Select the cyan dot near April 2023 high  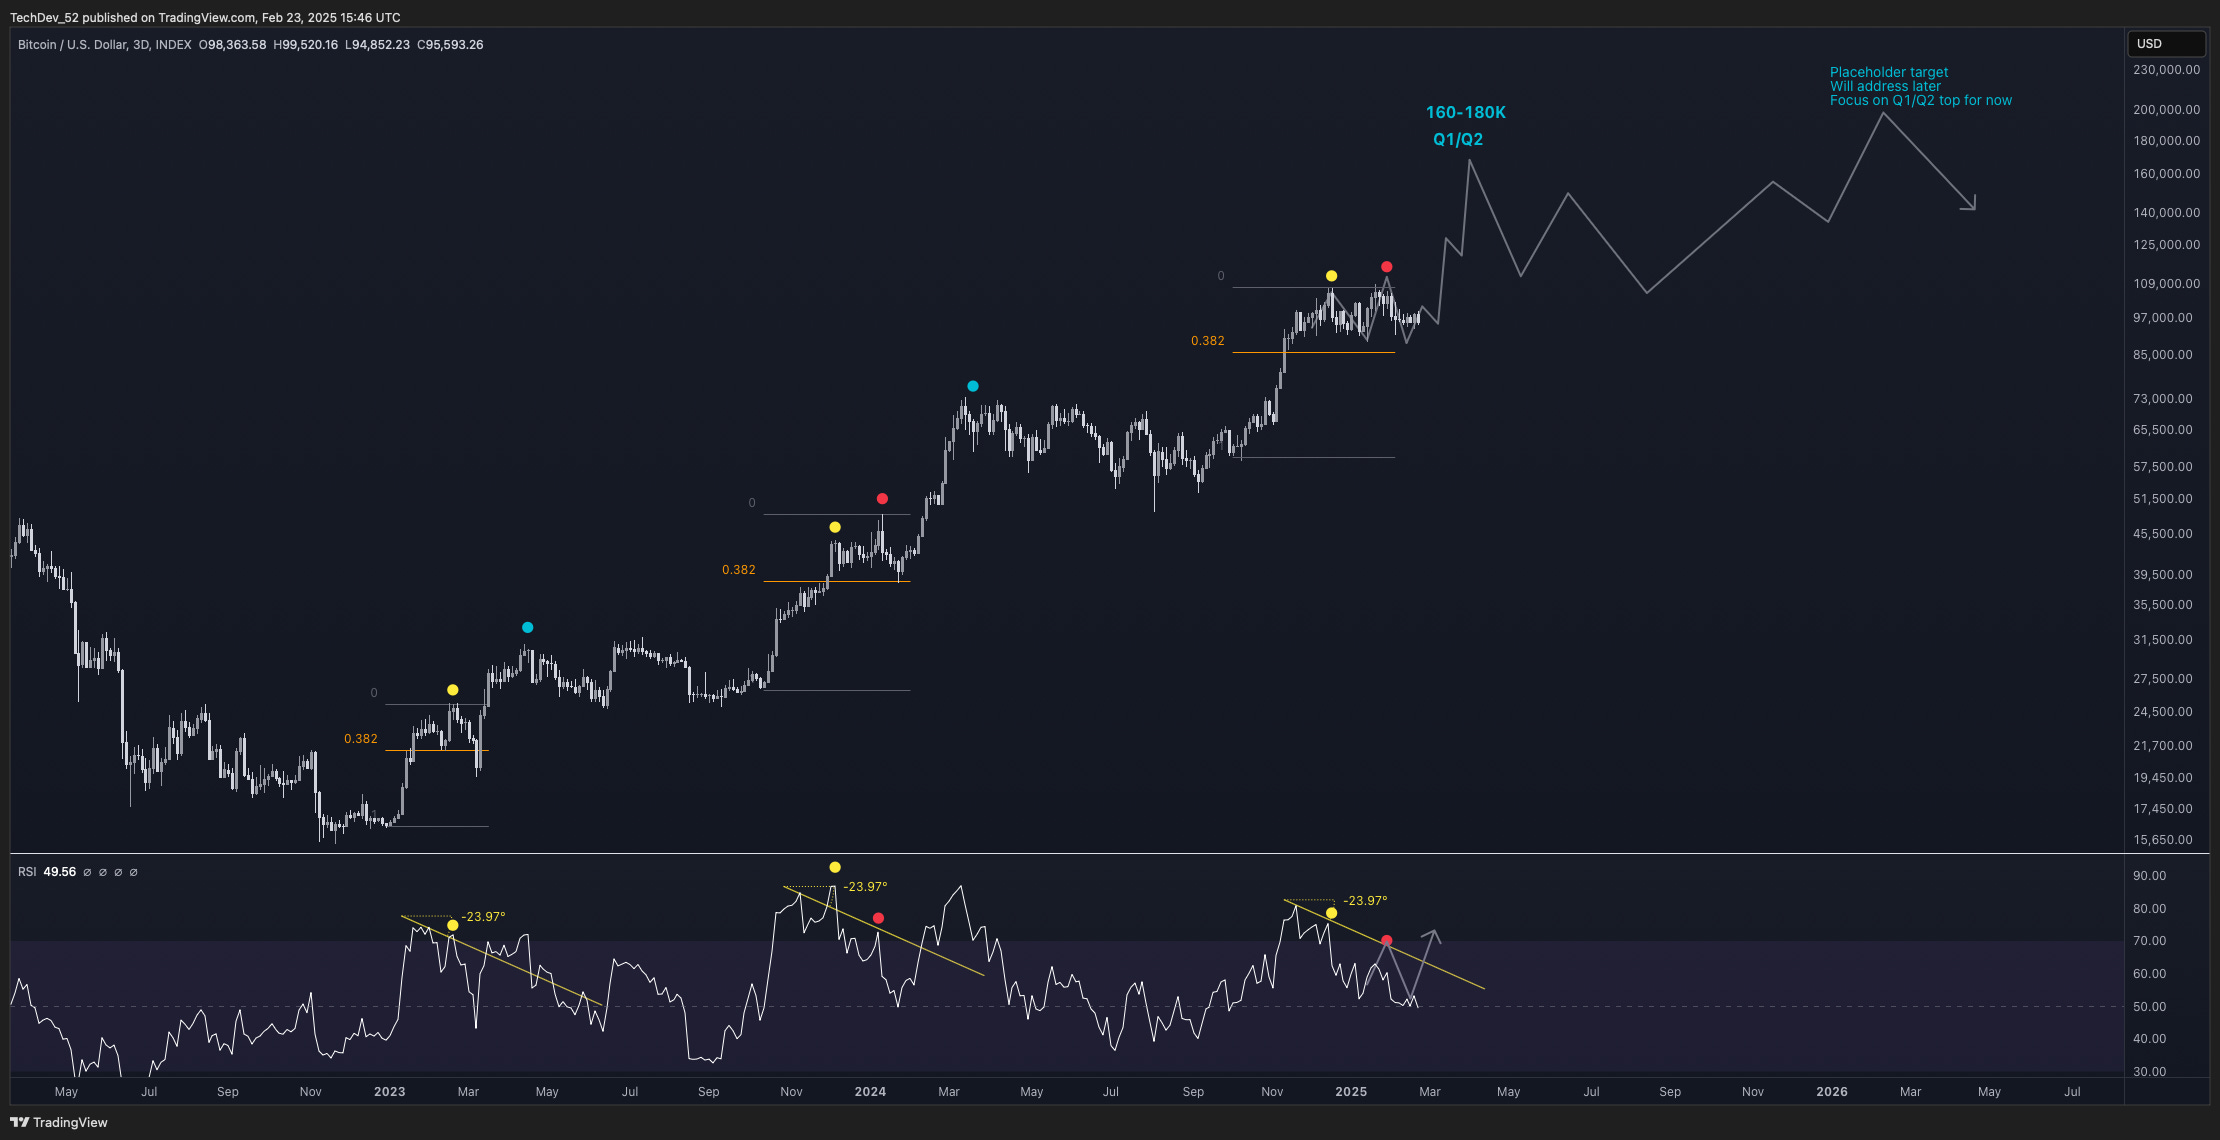527,628
